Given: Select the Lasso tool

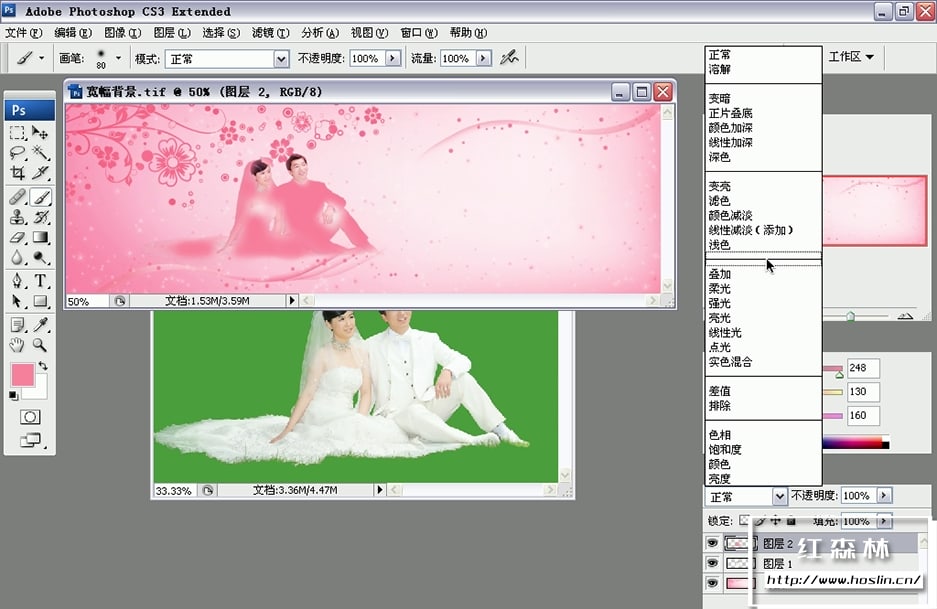Looking at the screenshot, I should (17, 153).
